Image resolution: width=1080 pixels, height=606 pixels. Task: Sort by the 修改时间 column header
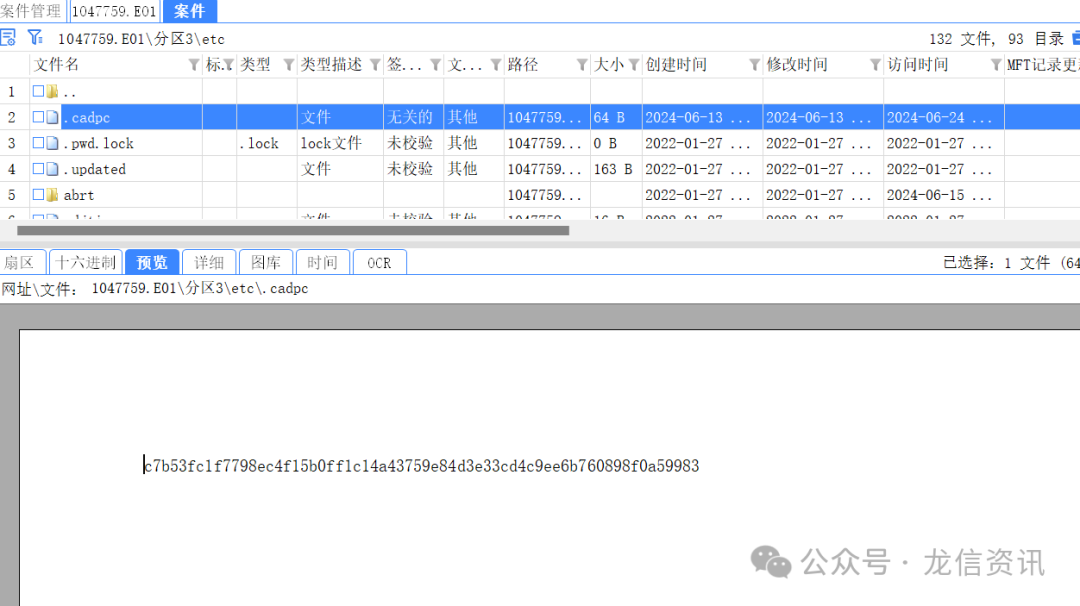tap(797, 65)
